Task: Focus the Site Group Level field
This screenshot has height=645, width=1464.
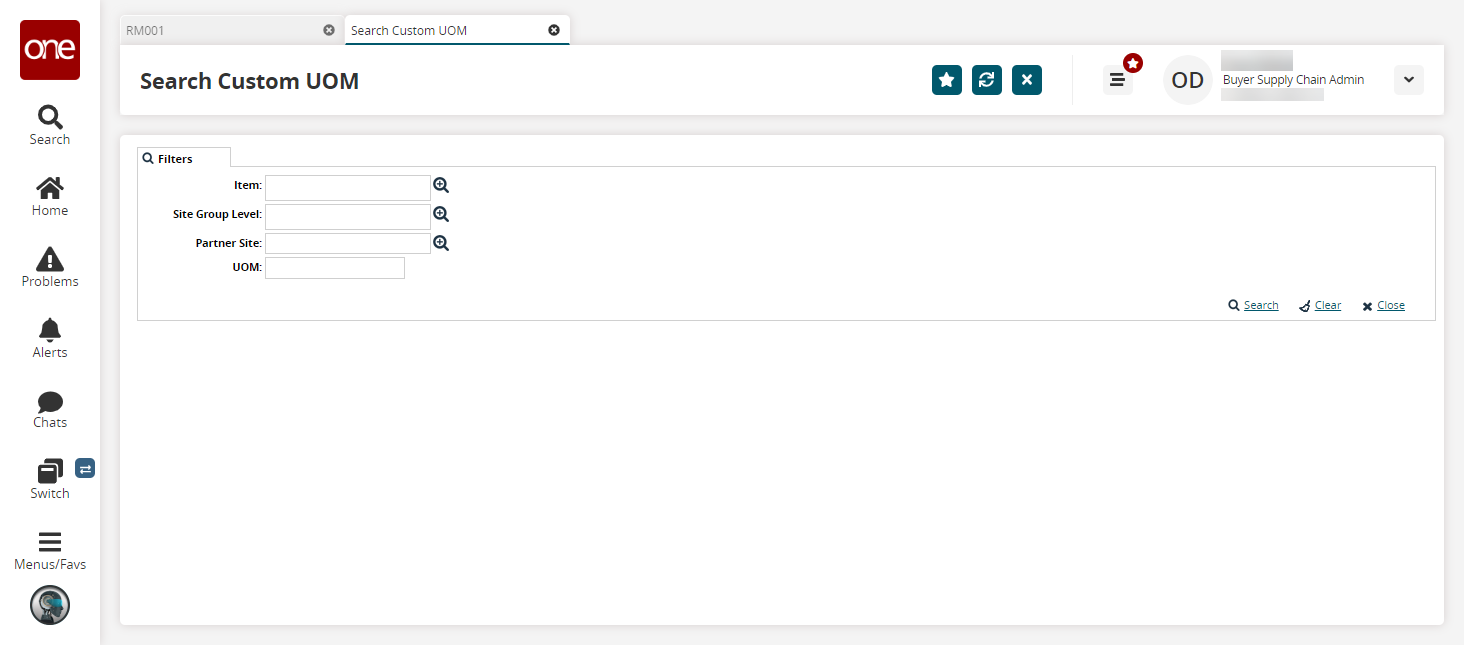Action: (x=348, y=217)
